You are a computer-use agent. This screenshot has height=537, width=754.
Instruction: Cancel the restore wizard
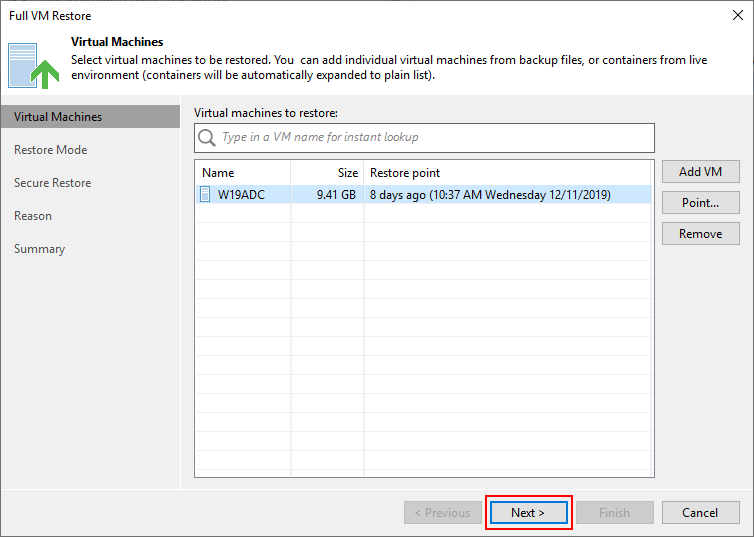[700, 512]
